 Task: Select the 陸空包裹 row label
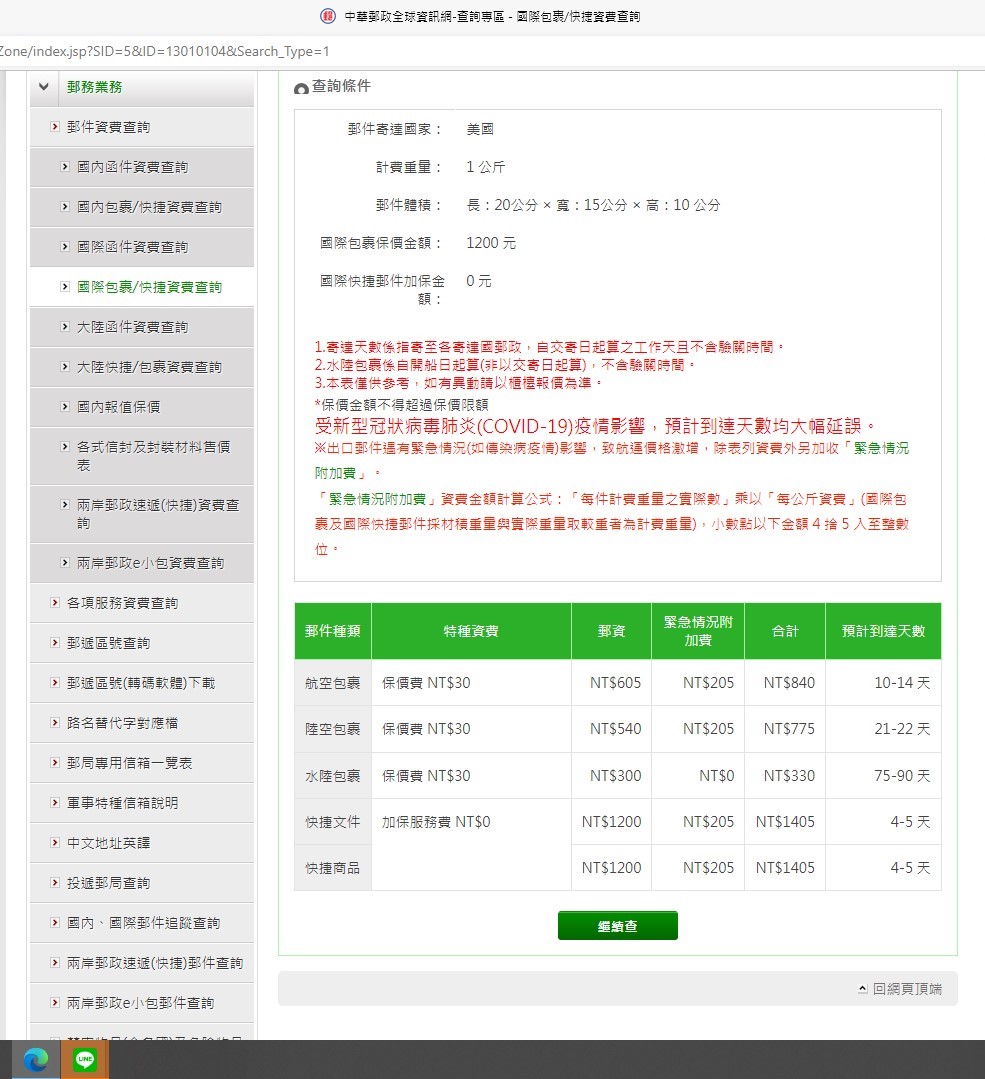pyautogui.click(x=332, y=729)
